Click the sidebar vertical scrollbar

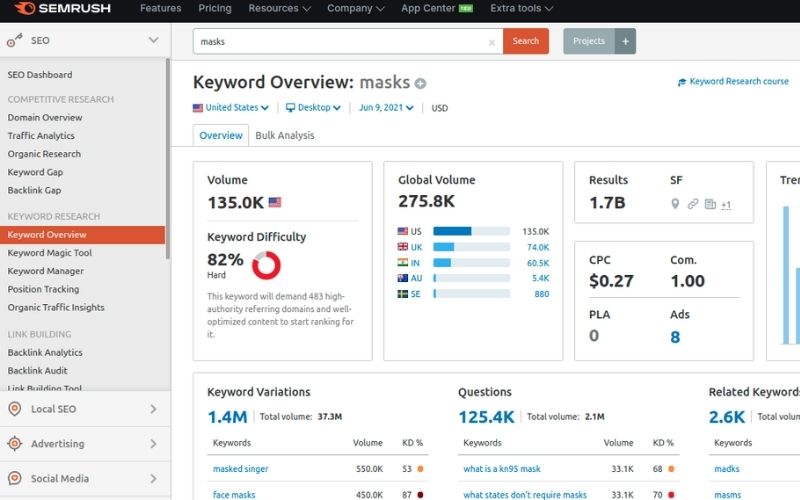pyautogui.click(x=168, y=158)
